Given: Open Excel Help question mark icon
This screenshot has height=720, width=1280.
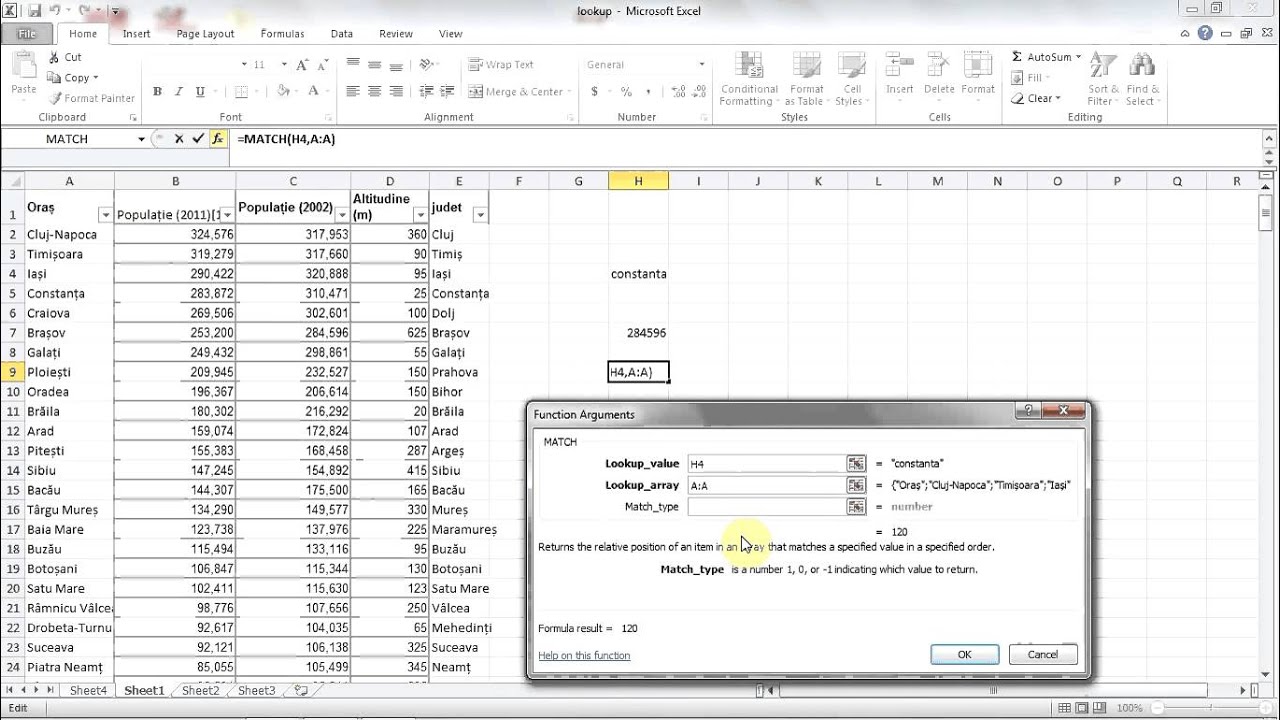Looking at the screenshot, I should point(1205,33).
